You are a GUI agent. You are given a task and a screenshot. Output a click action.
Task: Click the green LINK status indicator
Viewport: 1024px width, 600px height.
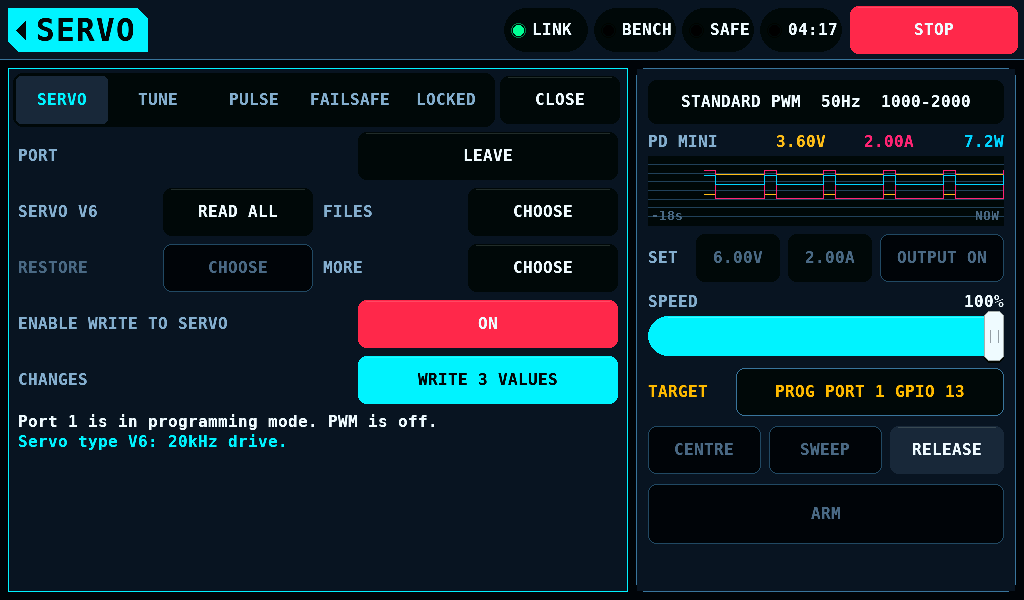pos(545,30)
